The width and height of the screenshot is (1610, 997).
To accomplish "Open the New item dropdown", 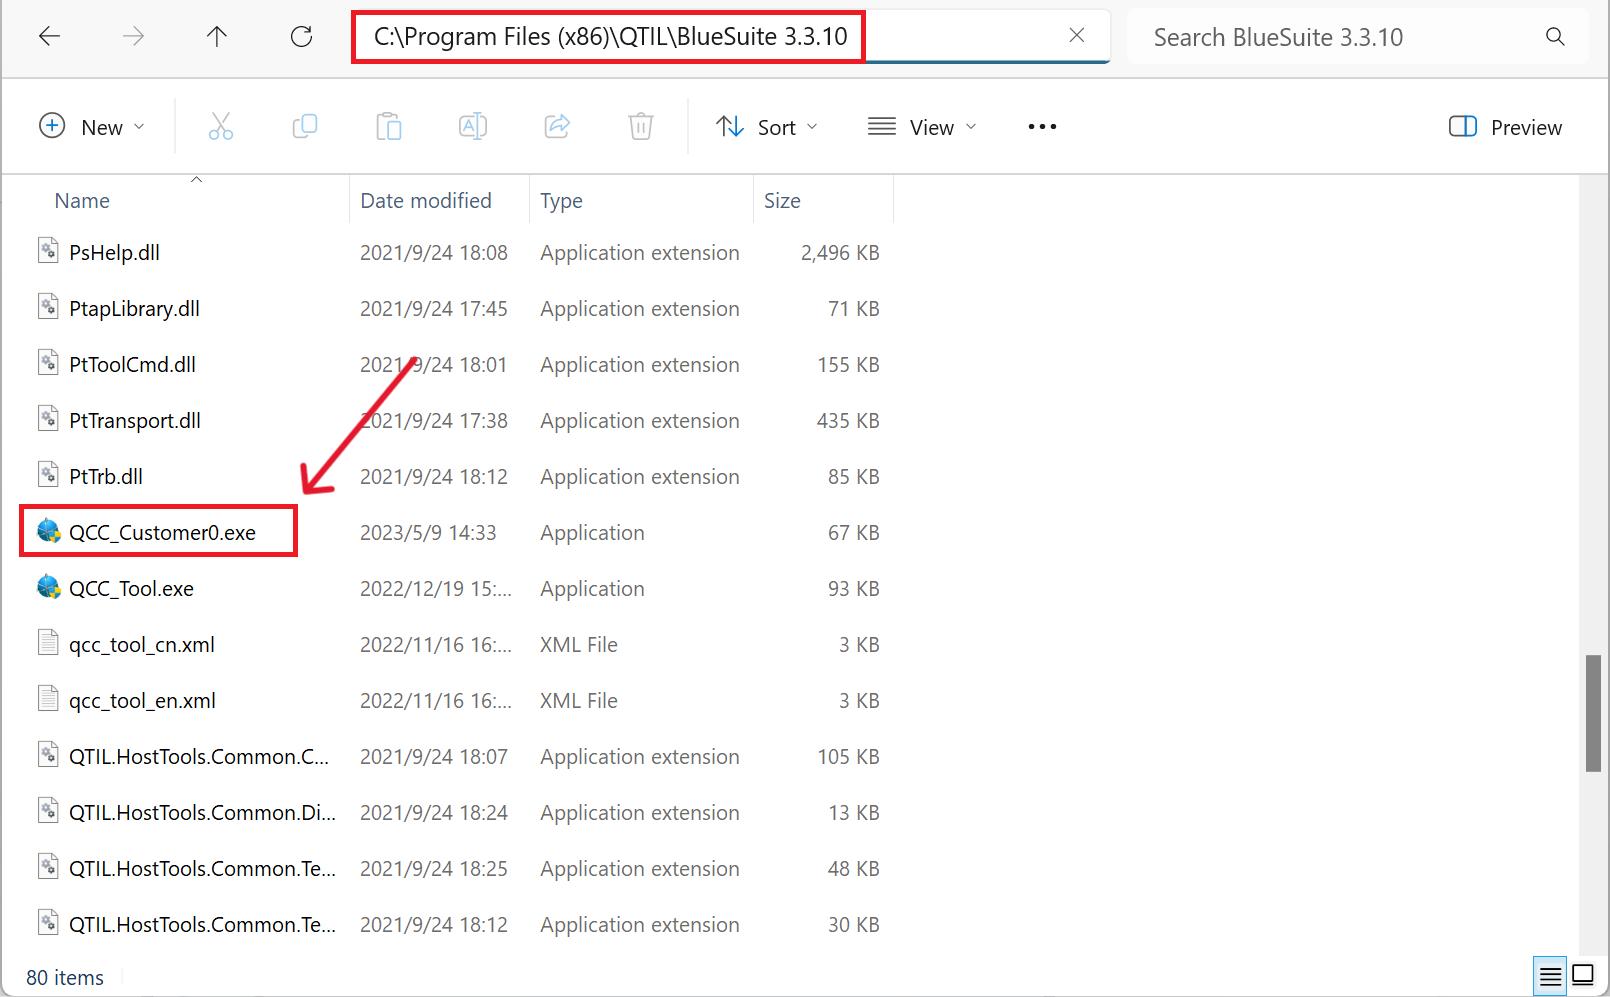I will tap(93, 126).
